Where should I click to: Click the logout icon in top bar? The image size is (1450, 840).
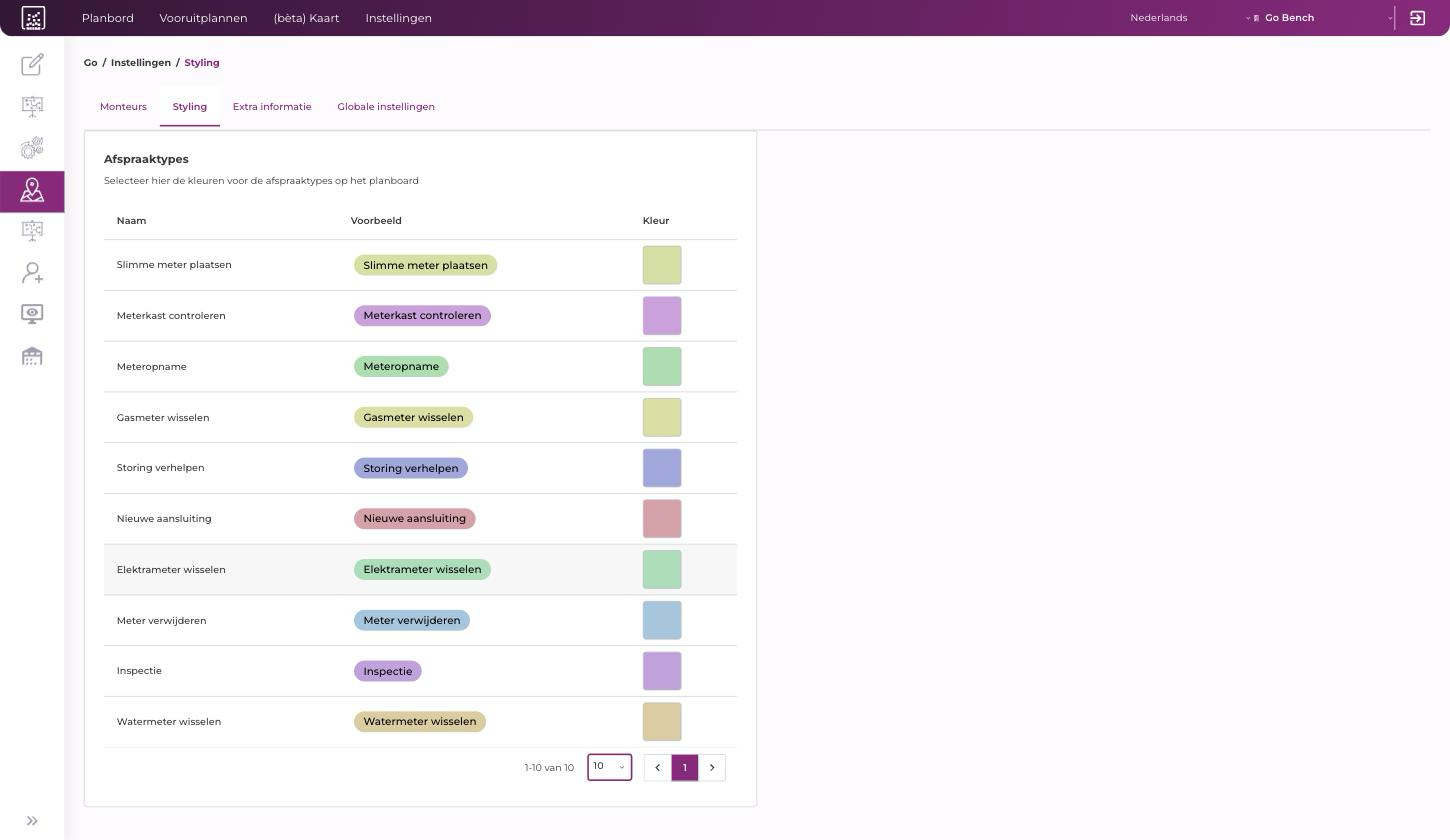click(x=1417, y=18)
